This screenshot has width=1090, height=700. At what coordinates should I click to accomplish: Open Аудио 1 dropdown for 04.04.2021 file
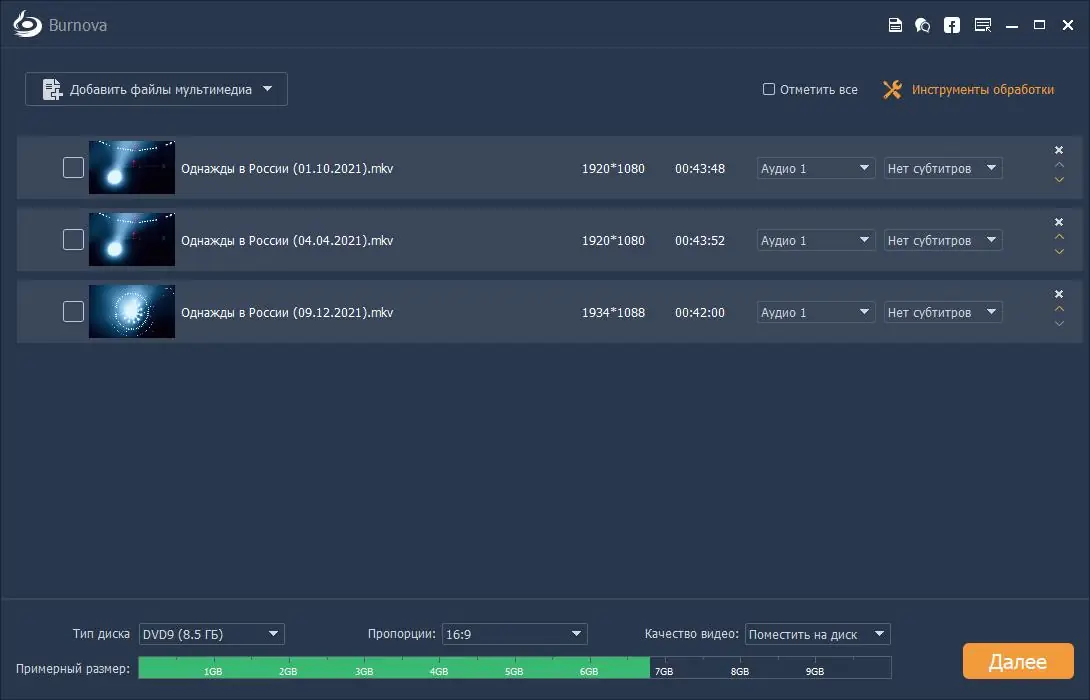click(815, 241)
